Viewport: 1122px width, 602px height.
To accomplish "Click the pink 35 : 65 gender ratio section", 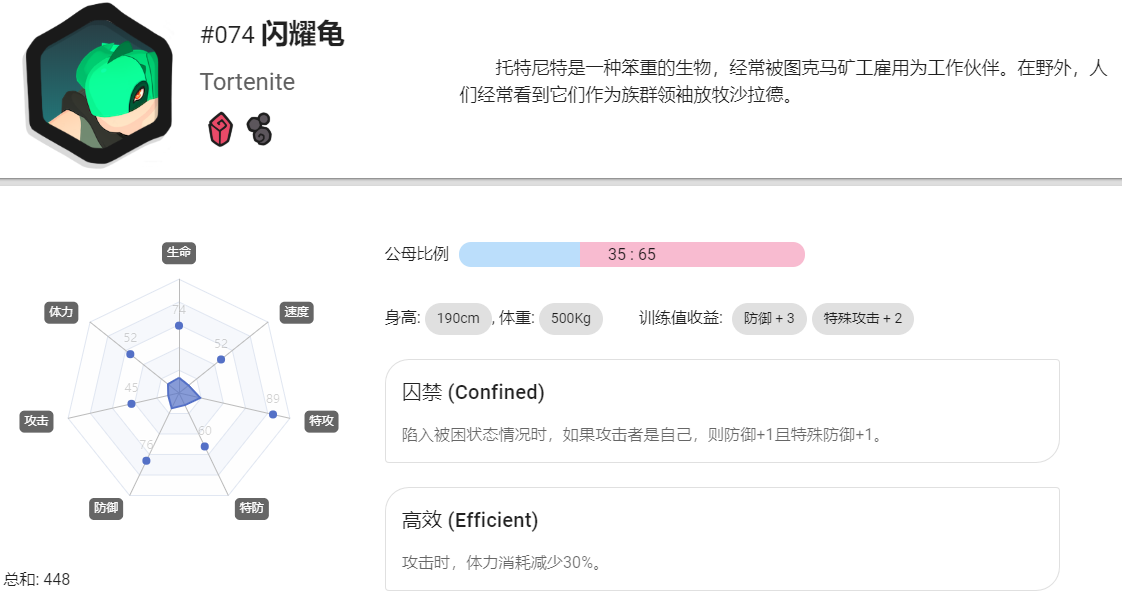I will [692, 254].
